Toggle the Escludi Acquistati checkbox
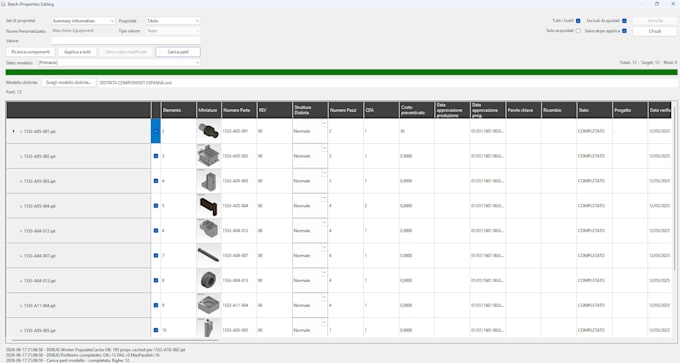The width and height of the screenshot is (680, 363). tap(624, 21)
